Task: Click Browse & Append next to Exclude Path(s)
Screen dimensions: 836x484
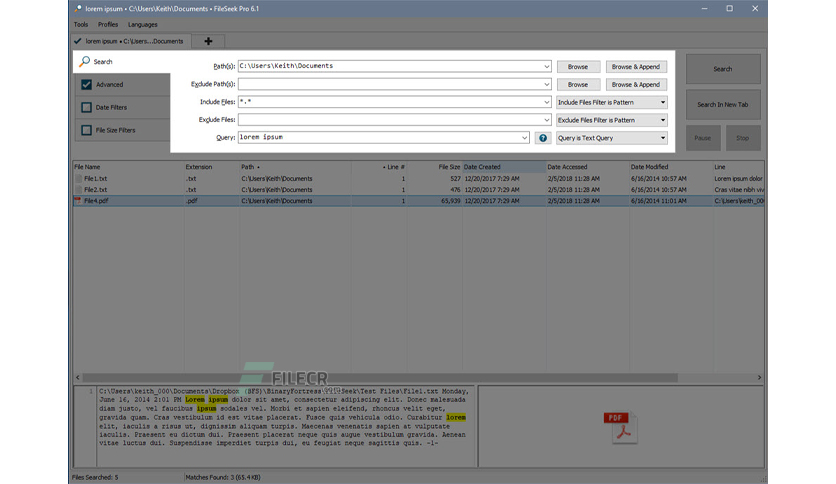Action: pyautogui.click(x=636, y=84)
